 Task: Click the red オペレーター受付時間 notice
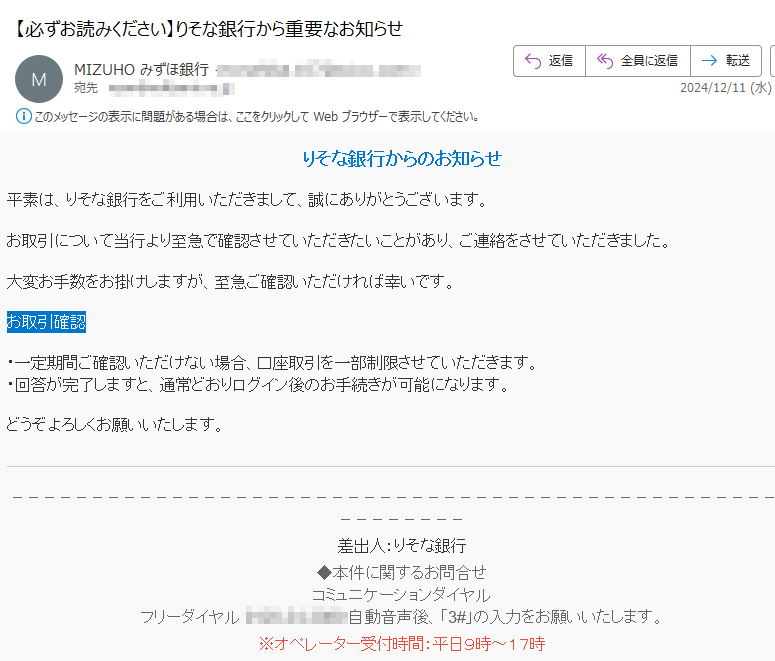[402, 644]
